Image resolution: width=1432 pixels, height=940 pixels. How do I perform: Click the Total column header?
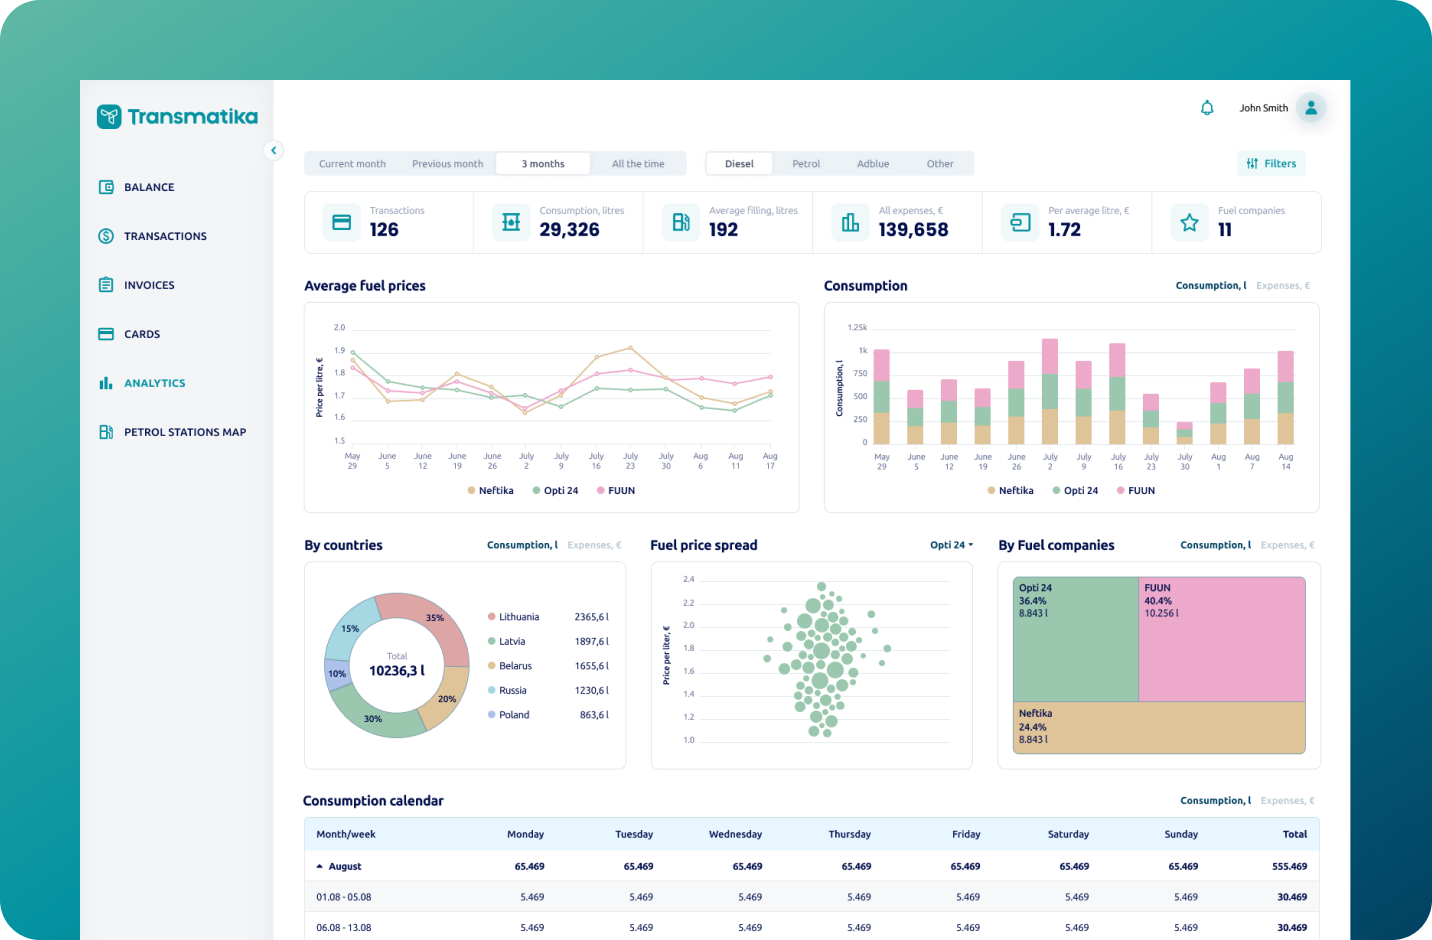coord(1295,834)
